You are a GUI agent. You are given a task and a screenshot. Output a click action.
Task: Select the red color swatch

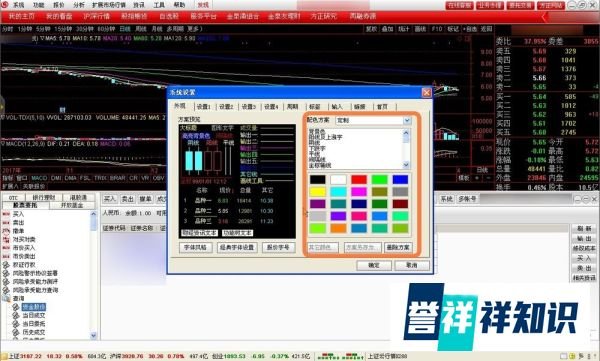tap(359, 179)
